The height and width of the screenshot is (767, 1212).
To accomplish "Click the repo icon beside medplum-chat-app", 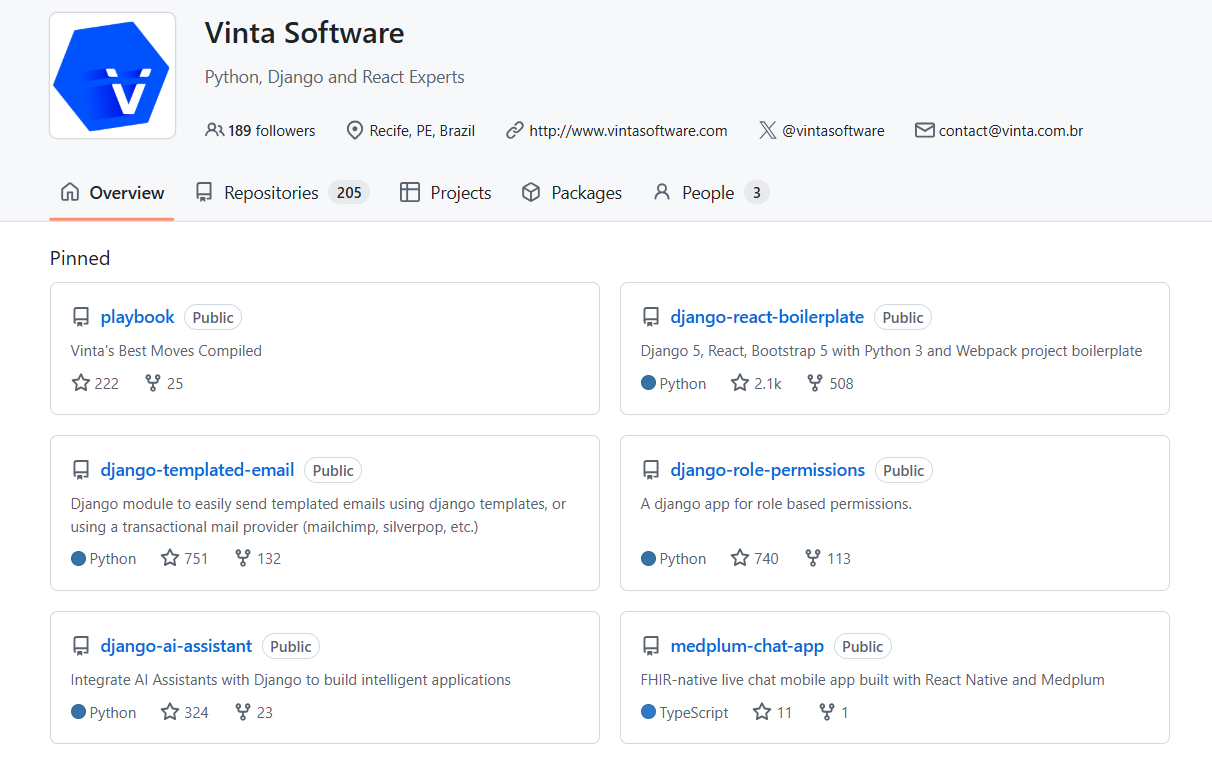I will (651, 647).
